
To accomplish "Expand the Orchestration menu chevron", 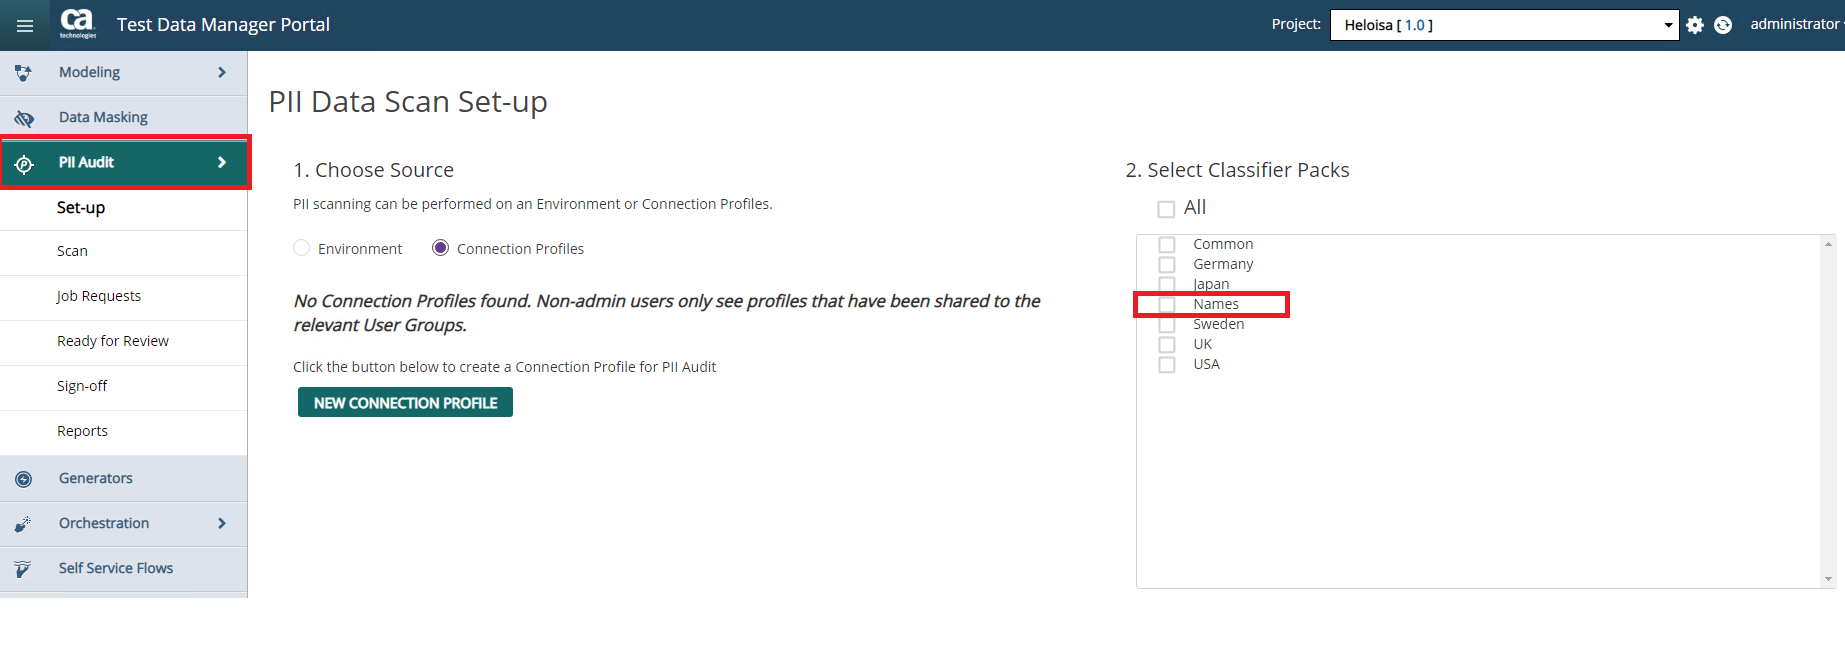I will 222,523.
